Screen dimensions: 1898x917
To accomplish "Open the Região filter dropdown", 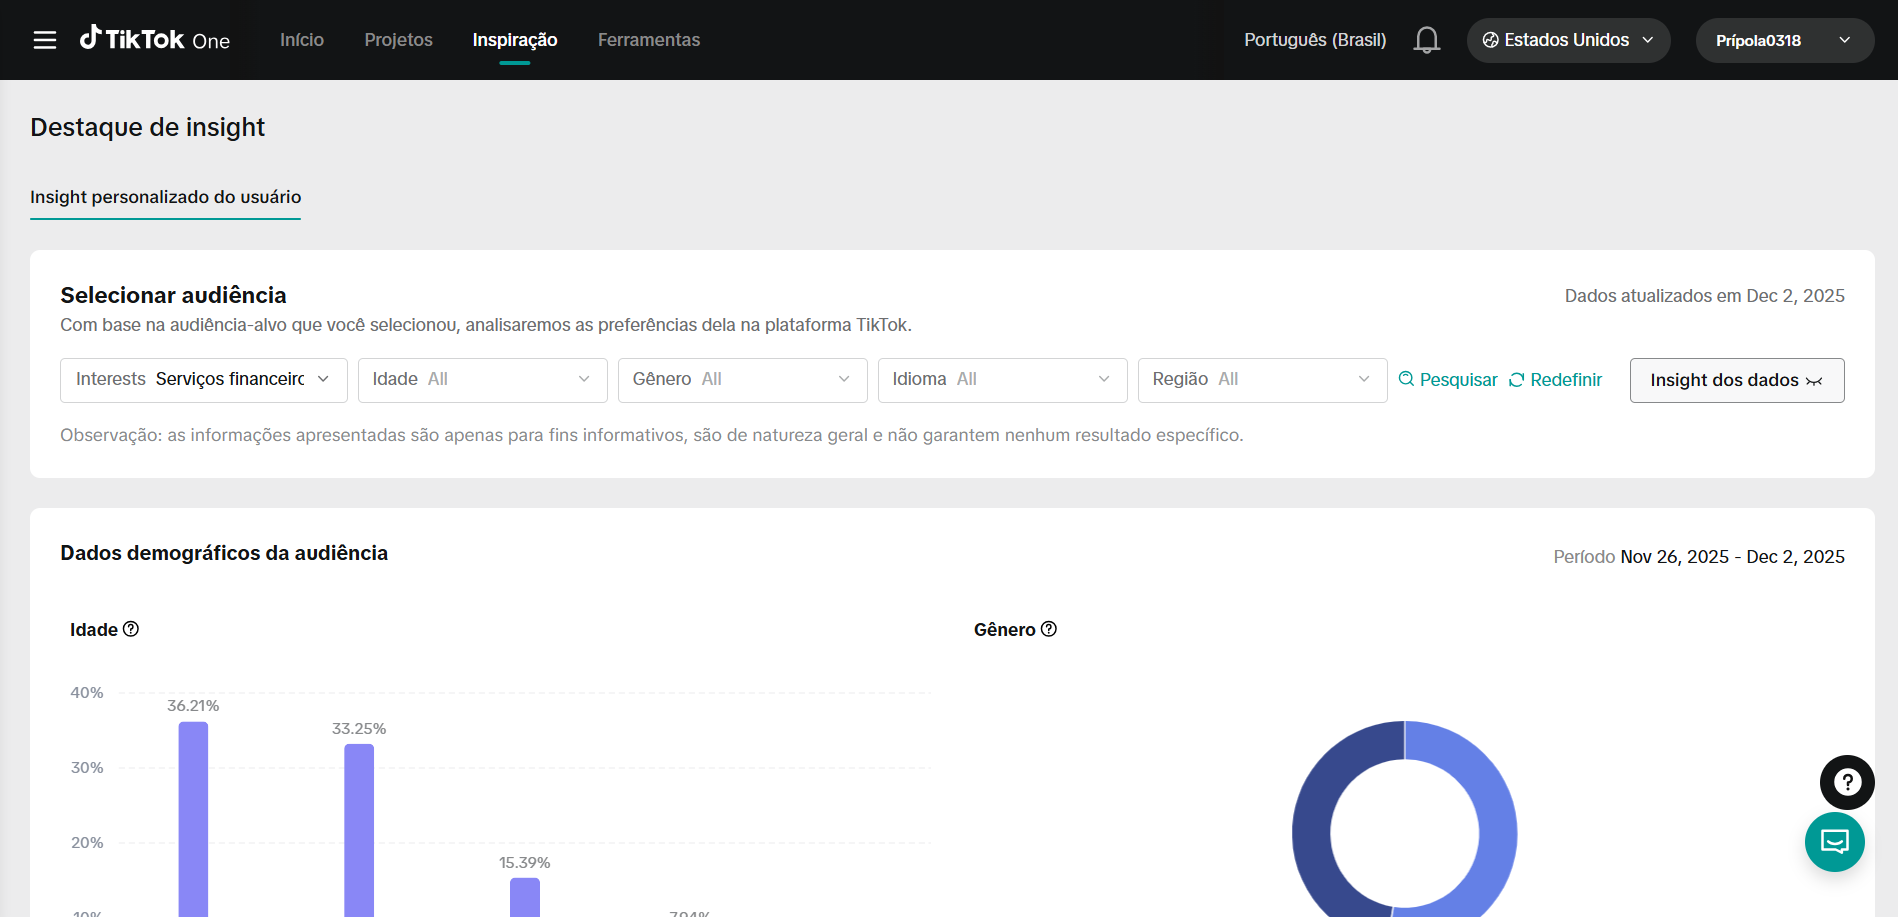I will 1262,380.
